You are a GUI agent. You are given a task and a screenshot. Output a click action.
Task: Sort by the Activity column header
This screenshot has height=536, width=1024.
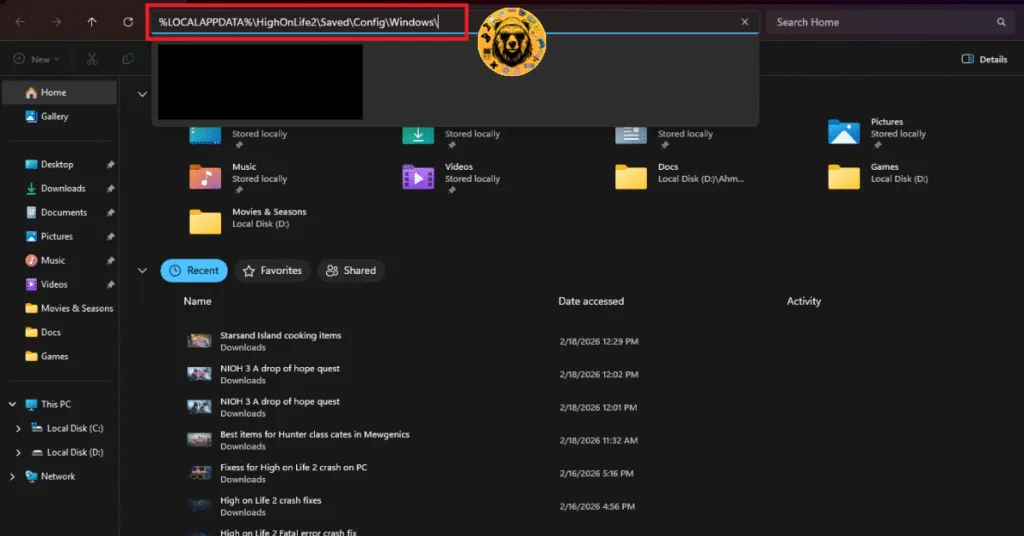(803, 301)
